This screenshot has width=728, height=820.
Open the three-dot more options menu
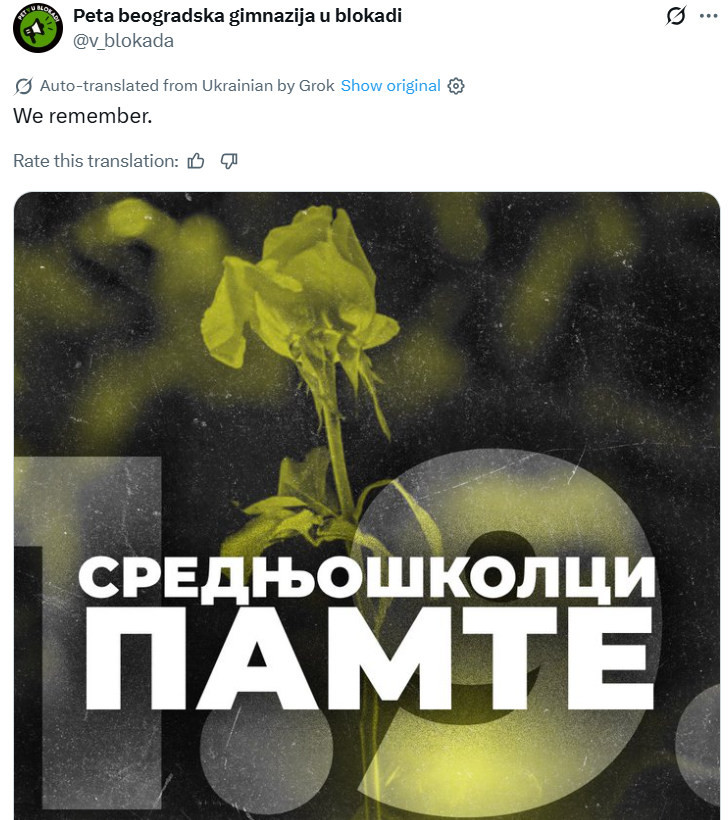click(708, 17)
